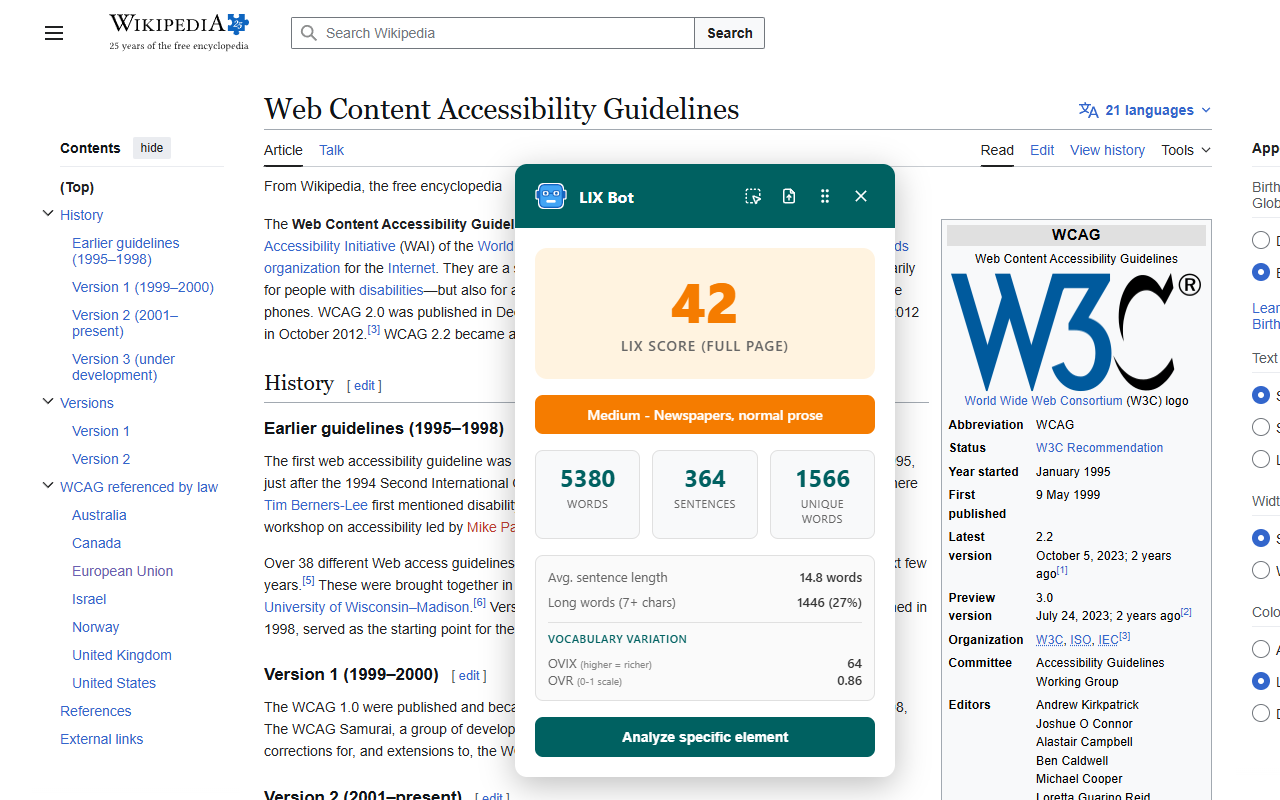Screen dimensions: 1280x800
Task: Open the View history tab
Action: click(x=1107, y=150)
